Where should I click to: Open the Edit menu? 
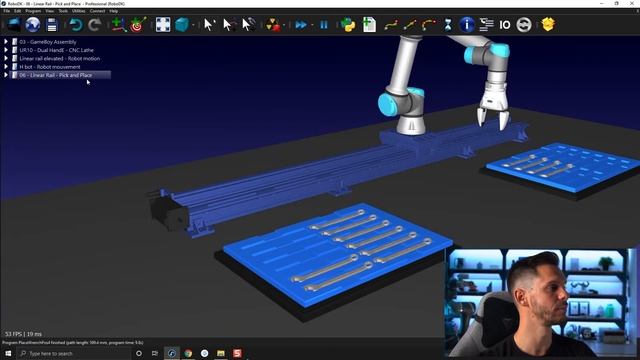point(18,11)
